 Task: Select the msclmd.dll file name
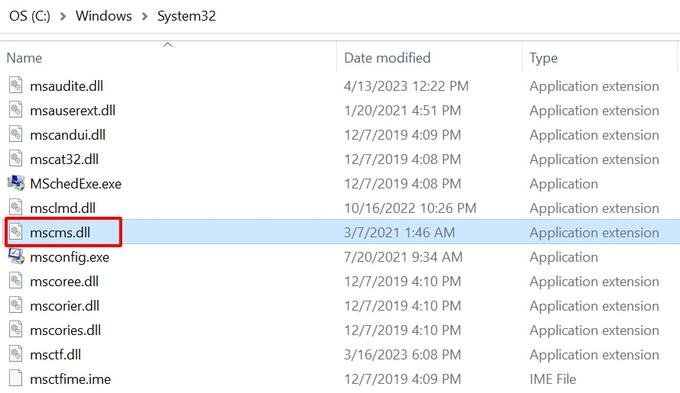62,208
